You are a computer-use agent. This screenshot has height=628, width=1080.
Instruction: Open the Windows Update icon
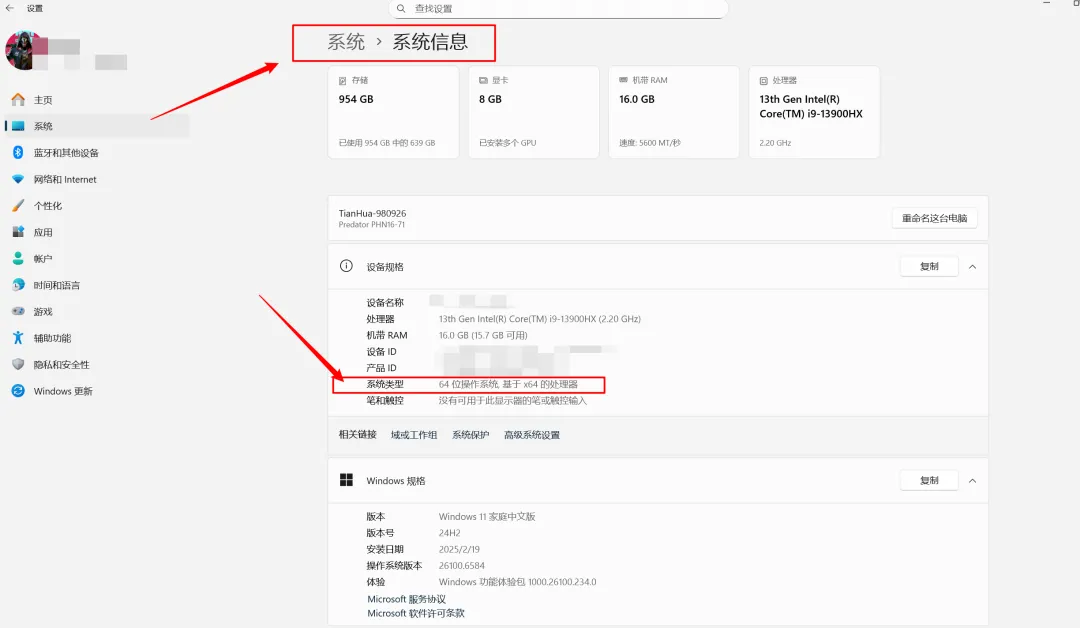pyautogui.click(x=18, y=390)
